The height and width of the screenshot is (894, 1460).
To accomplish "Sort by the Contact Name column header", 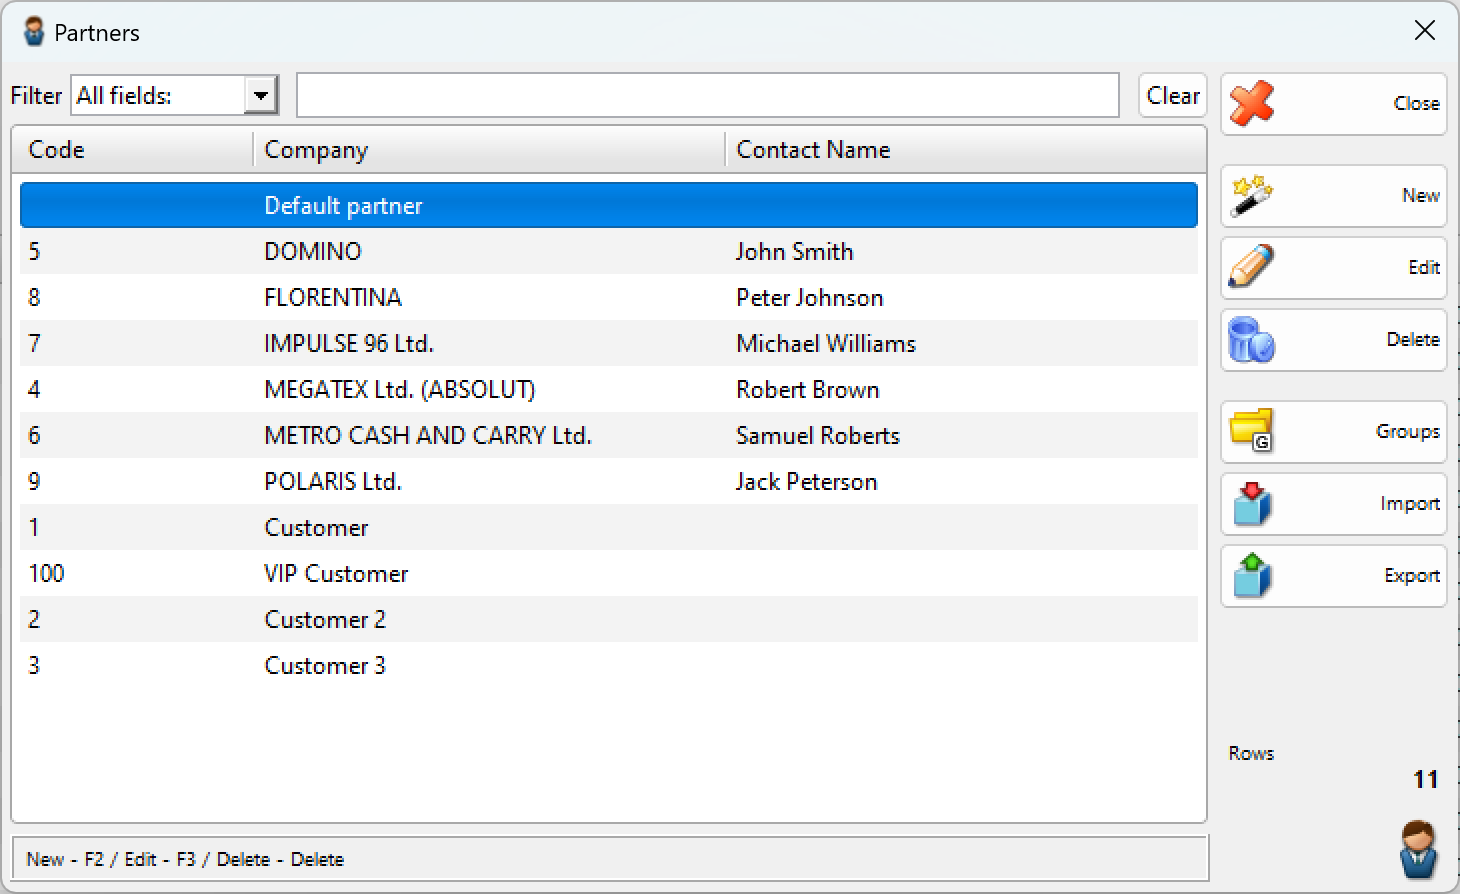I will (964, 150).
